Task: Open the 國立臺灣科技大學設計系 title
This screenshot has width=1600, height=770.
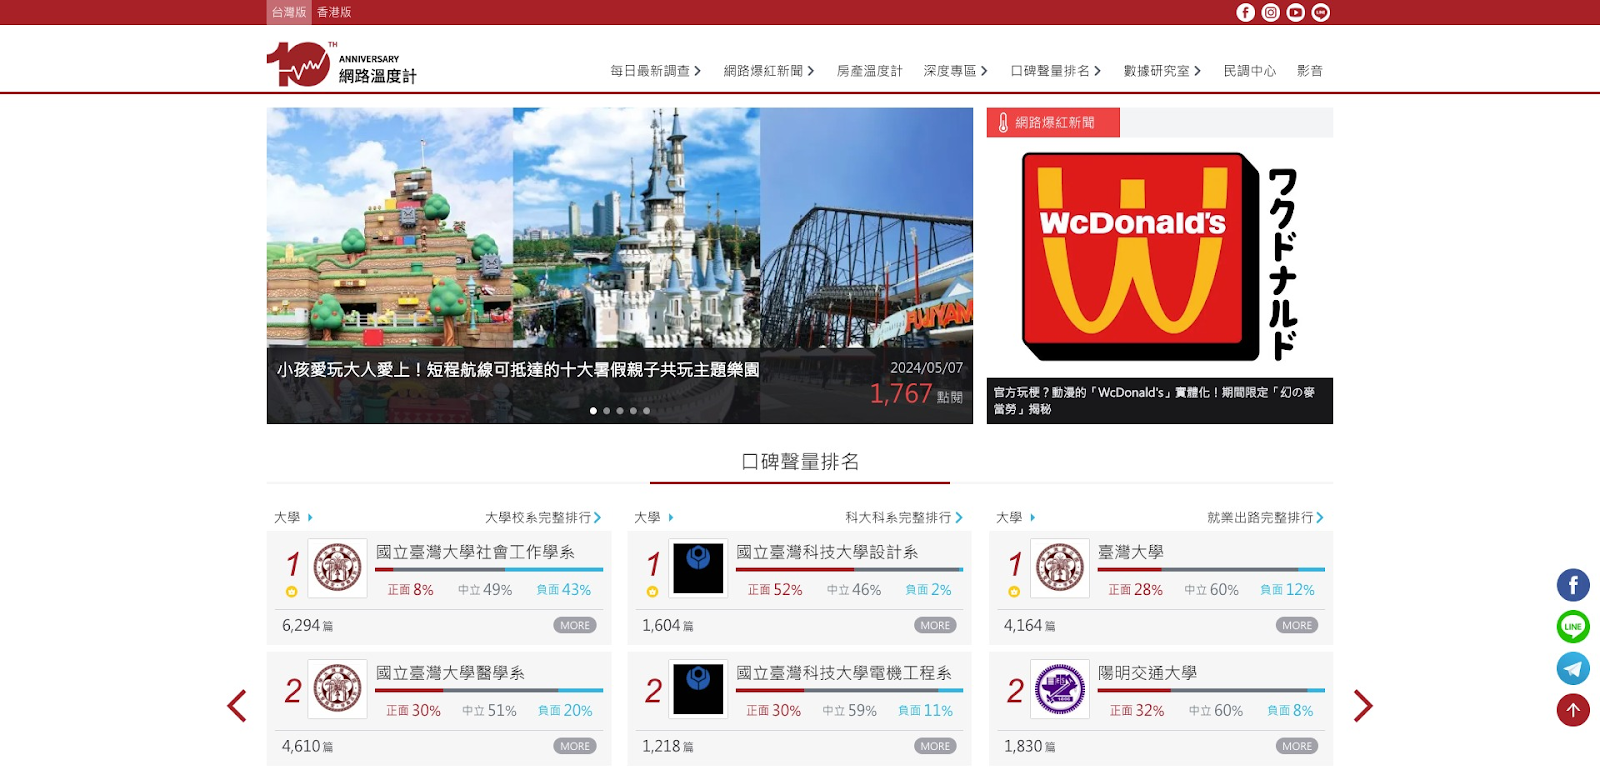Action: point(827,552)
